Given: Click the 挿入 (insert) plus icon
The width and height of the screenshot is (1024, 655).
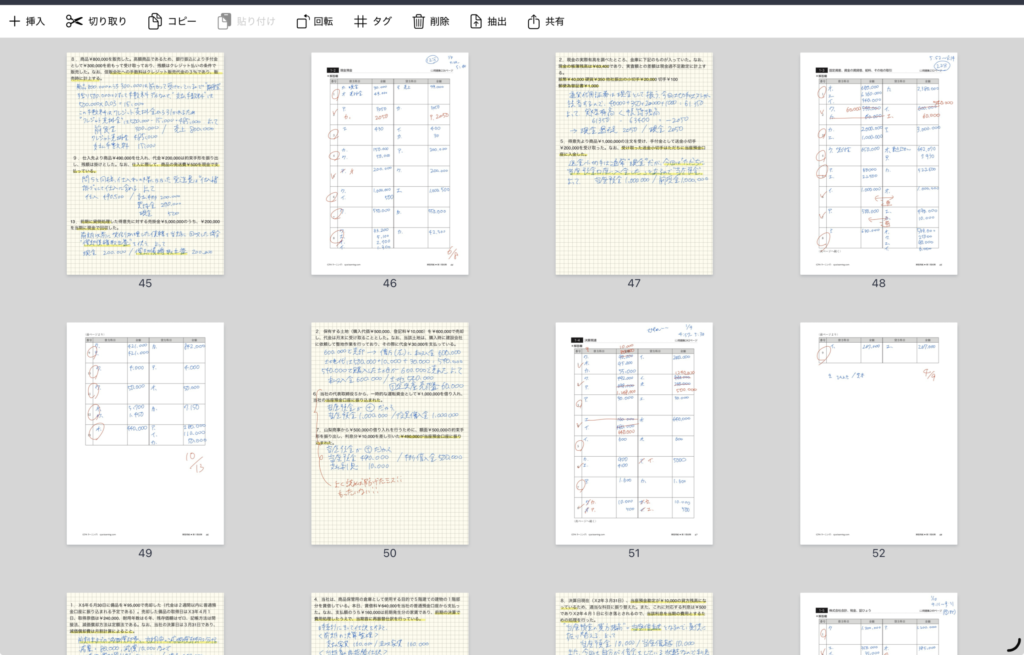Looking at the screenshot, I should pyautogui.click(x=14, y=22).
